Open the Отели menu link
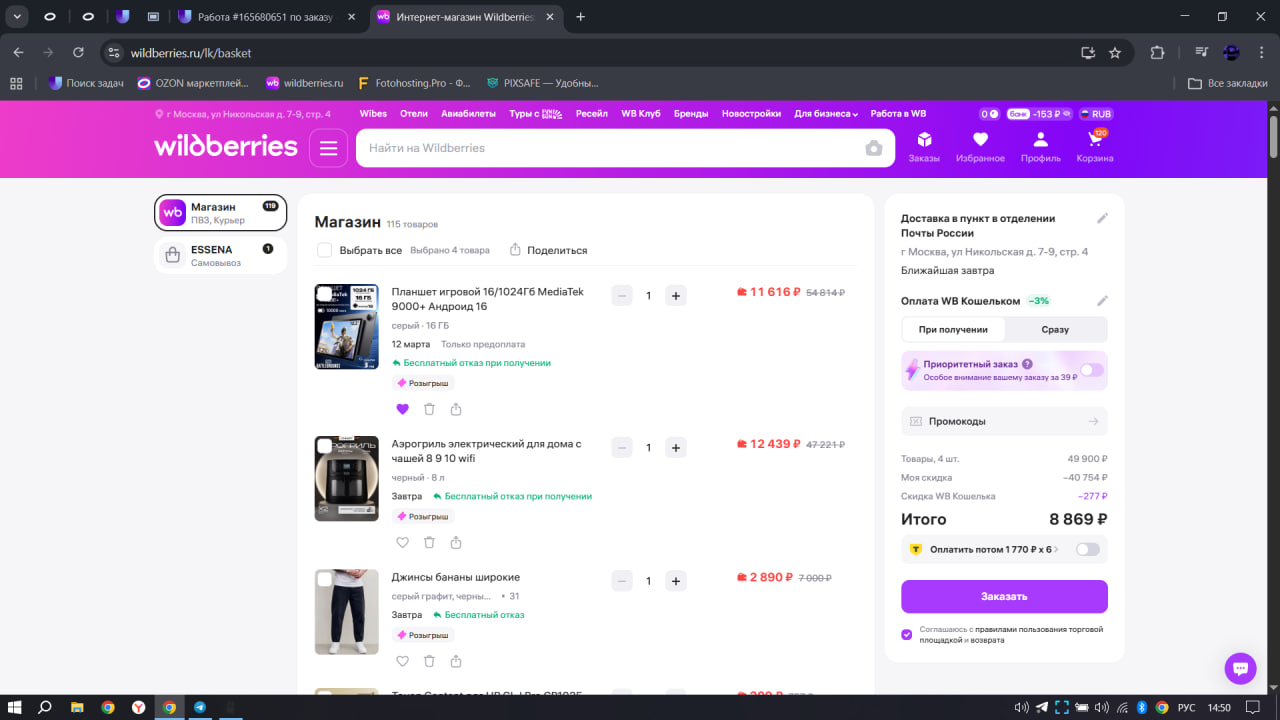This screenshot has width=1280, height=720. [414, 114]
